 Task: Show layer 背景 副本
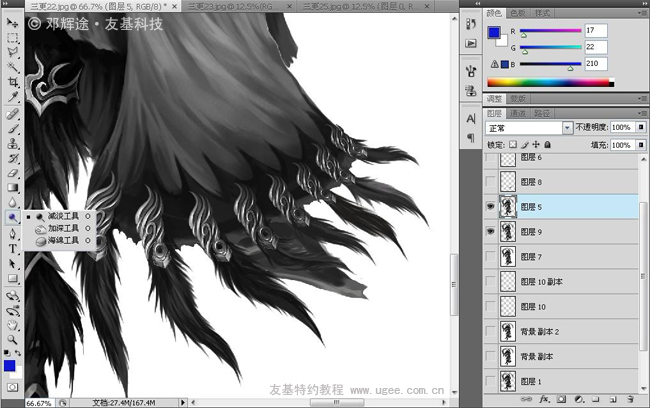pos(490,356)
